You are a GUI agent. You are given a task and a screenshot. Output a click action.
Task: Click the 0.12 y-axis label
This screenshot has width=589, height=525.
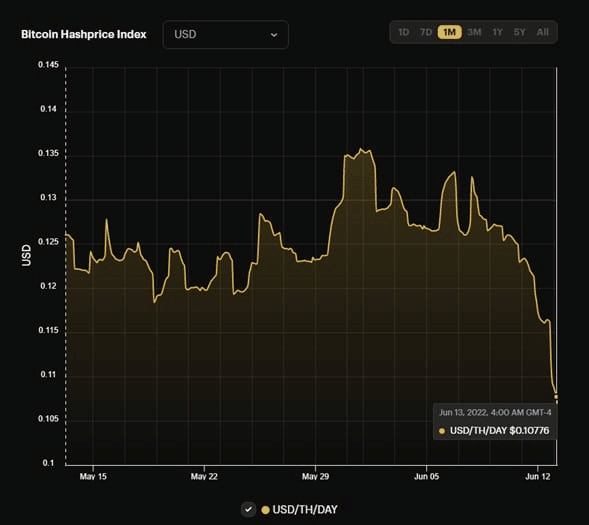click(48, 286)
